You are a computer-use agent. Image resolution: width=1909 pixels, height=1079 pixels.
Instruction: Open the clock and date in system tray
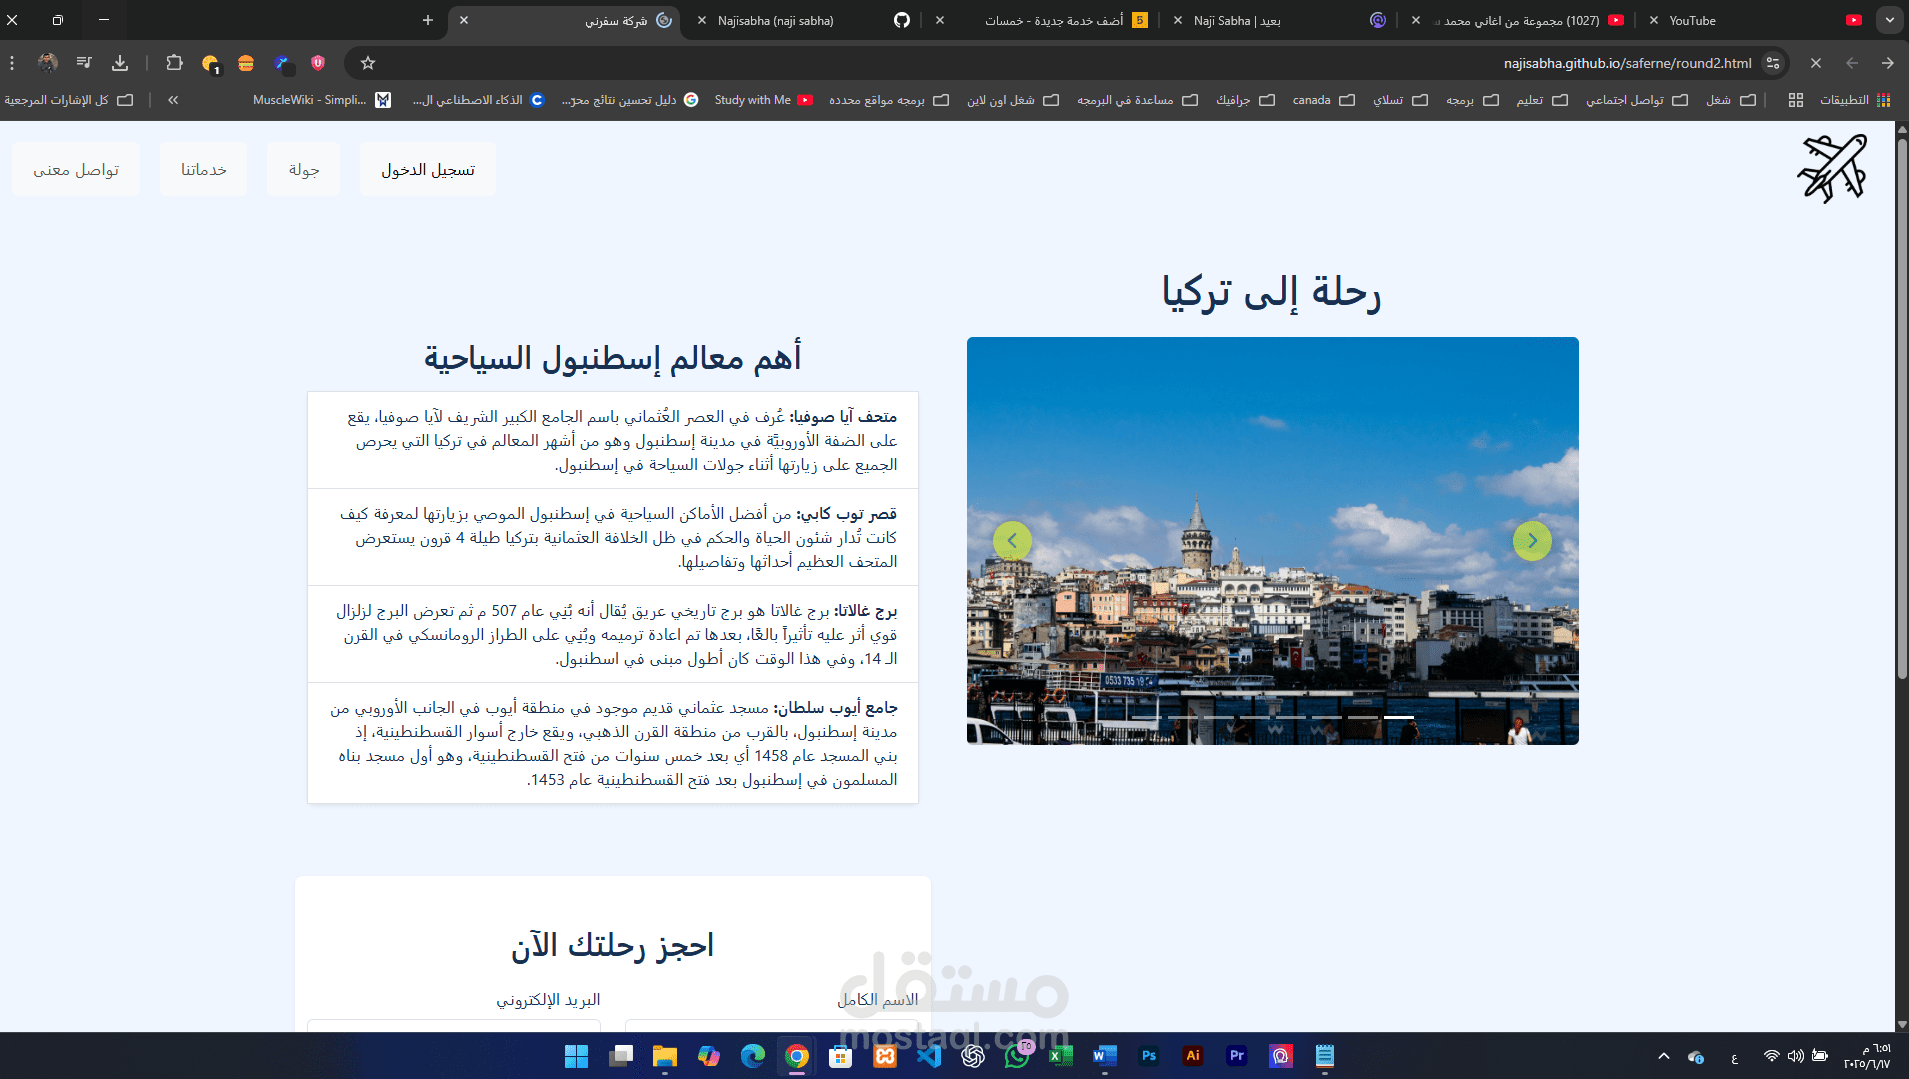1867,1056
